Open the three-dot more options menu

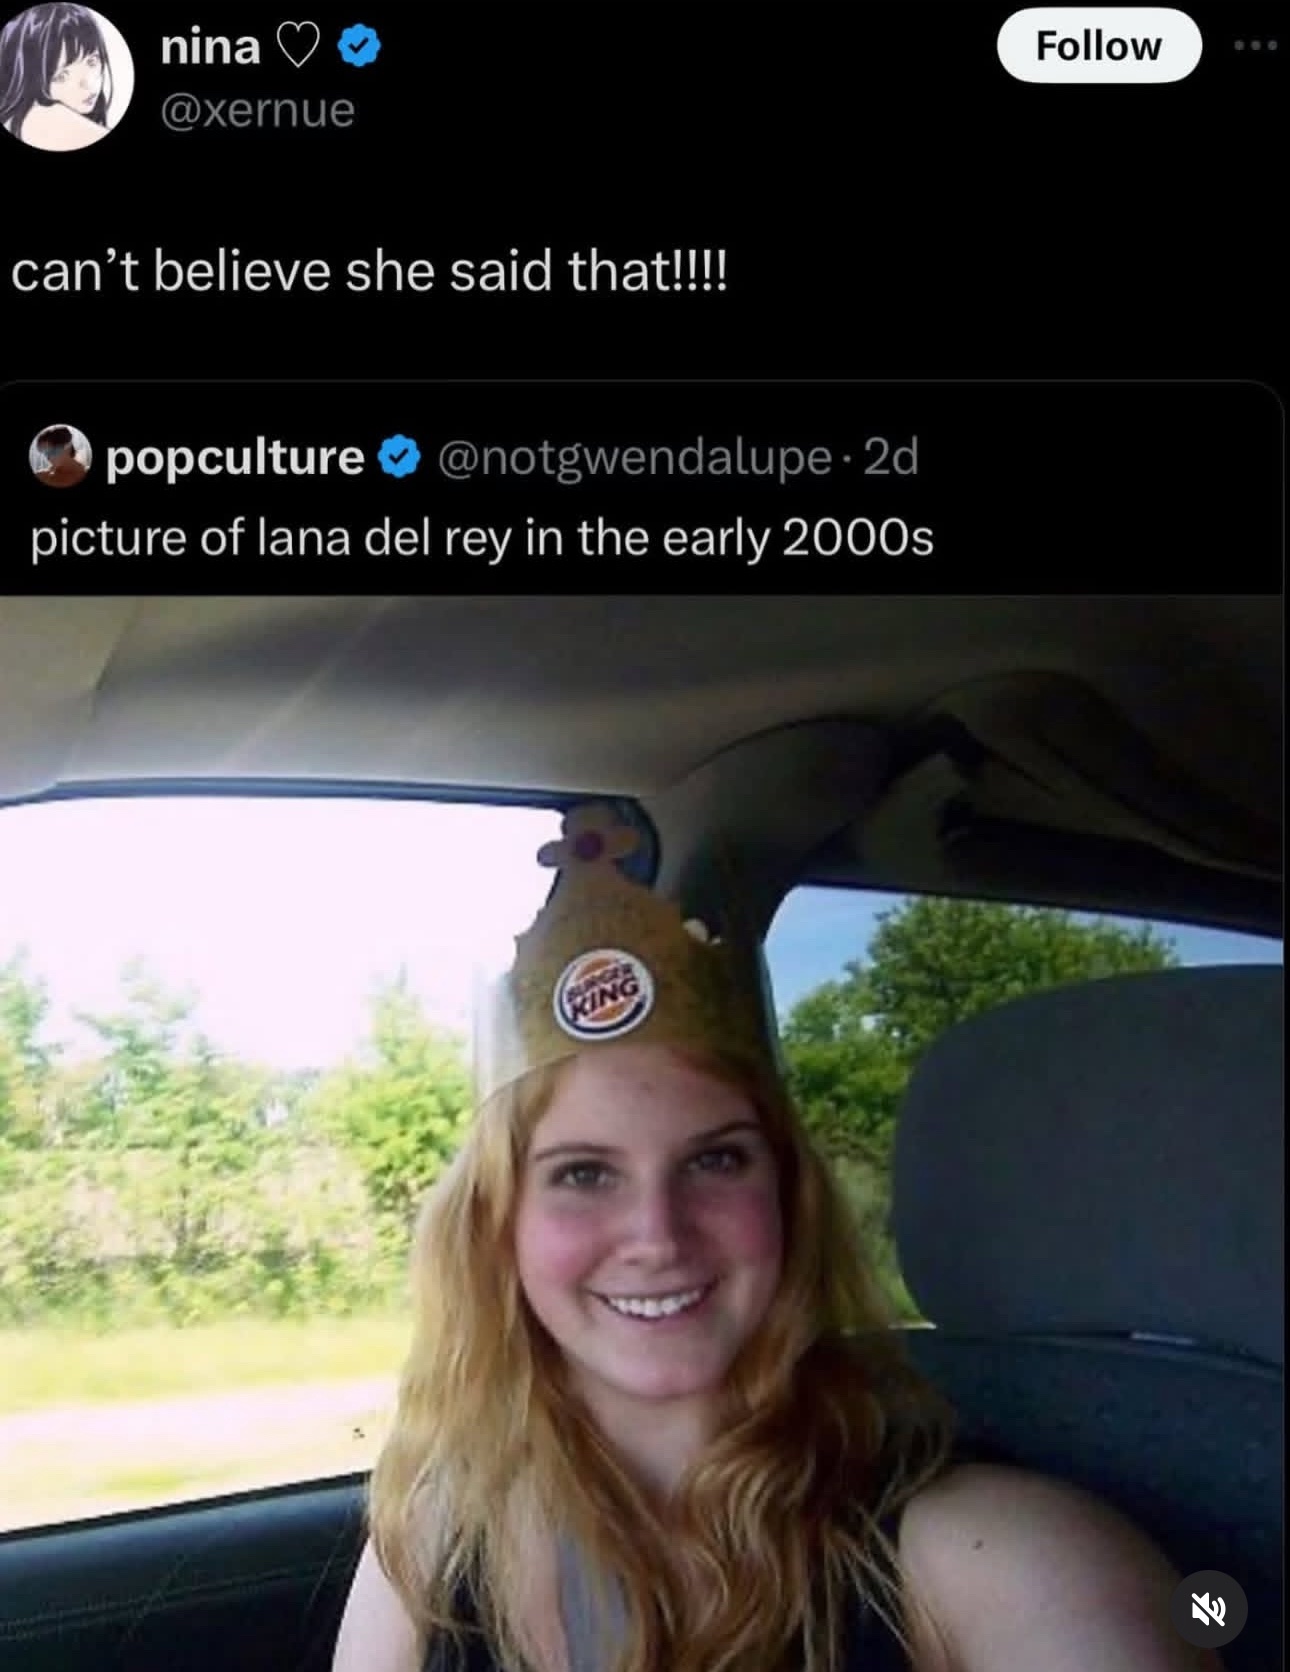click(1256, 46)
